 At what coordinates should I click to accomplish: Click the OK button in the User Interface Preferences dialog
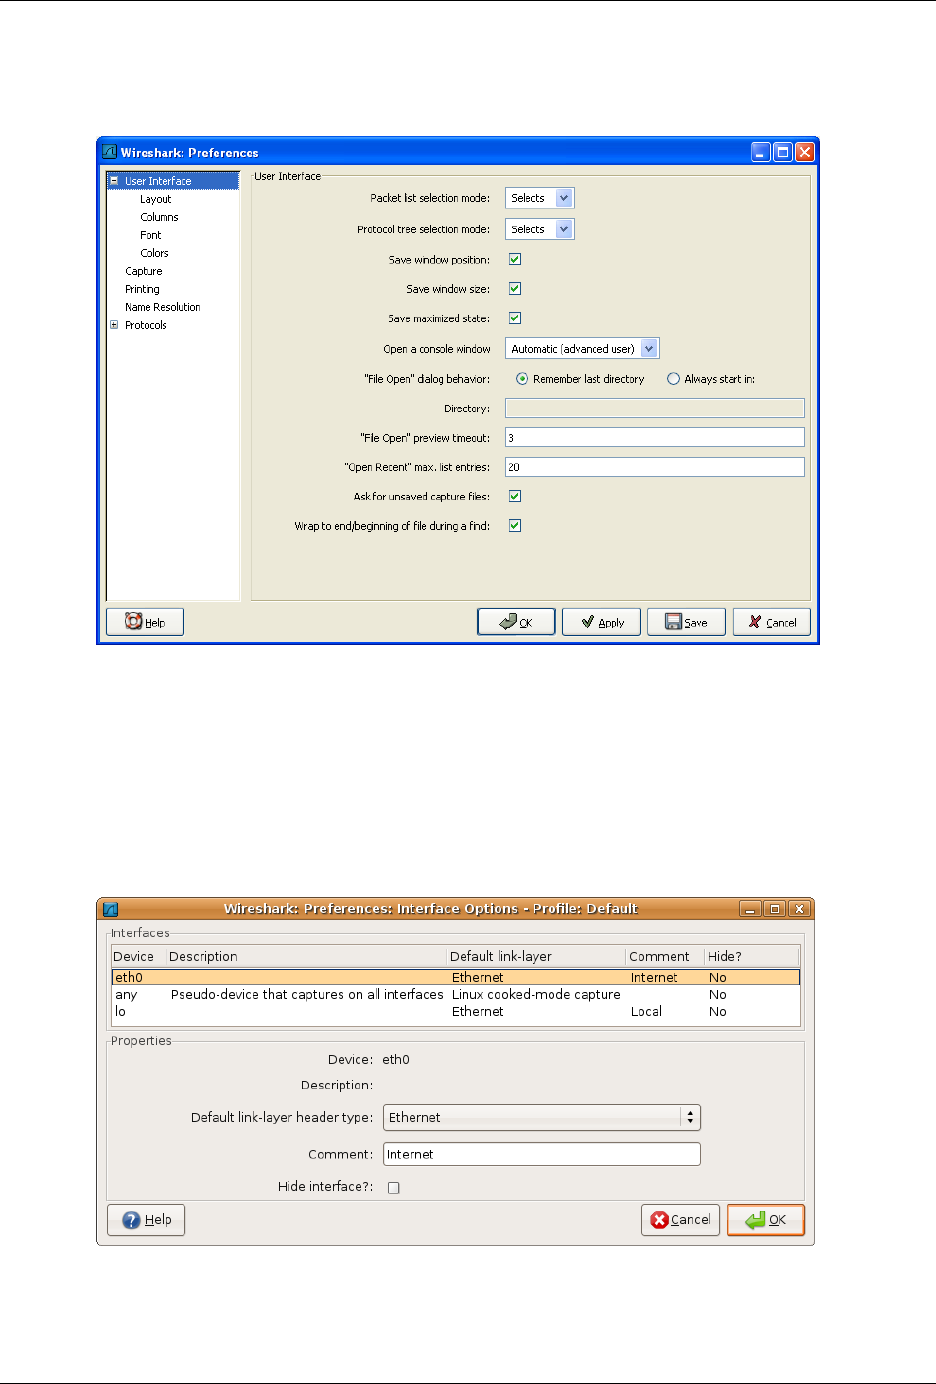[x=516, y=622]
